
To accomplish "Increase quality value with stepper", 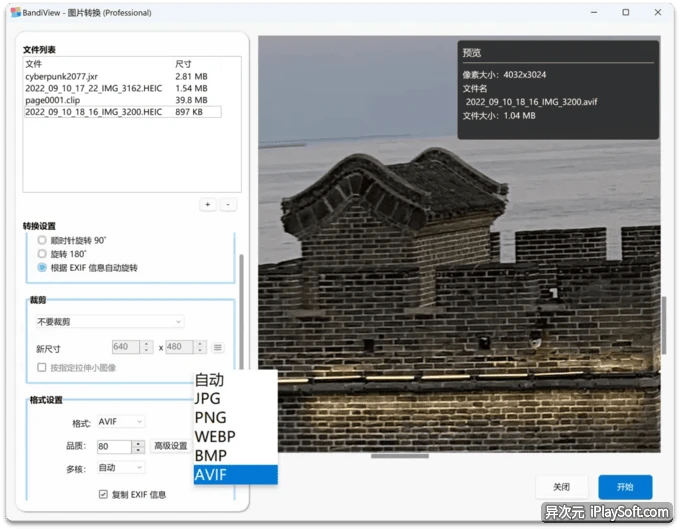I will tap(138, 444).
